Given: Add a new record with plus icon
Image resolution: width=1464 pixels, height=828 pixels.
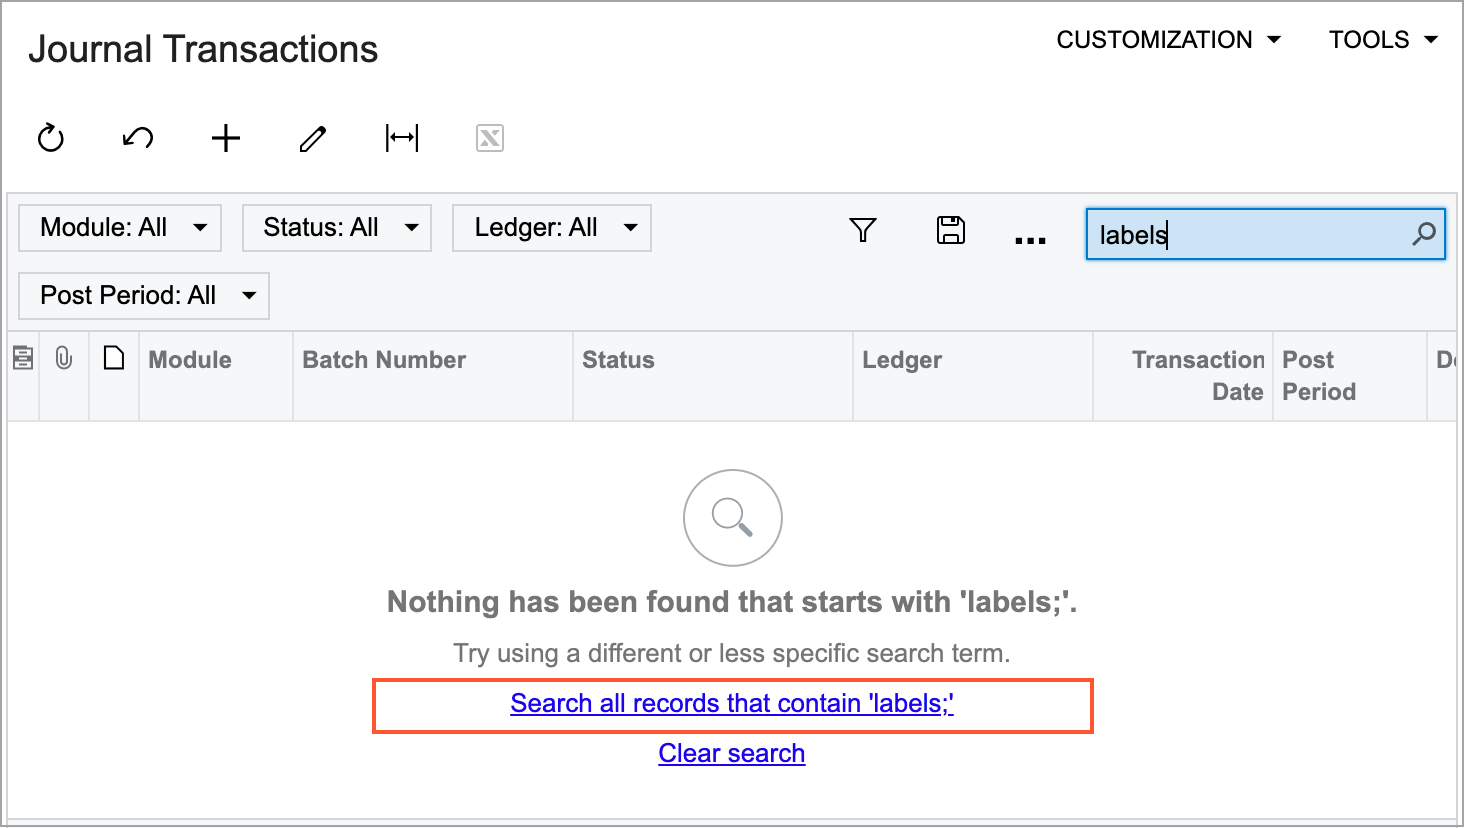Looking at the screenshot, I should (226, 138).
